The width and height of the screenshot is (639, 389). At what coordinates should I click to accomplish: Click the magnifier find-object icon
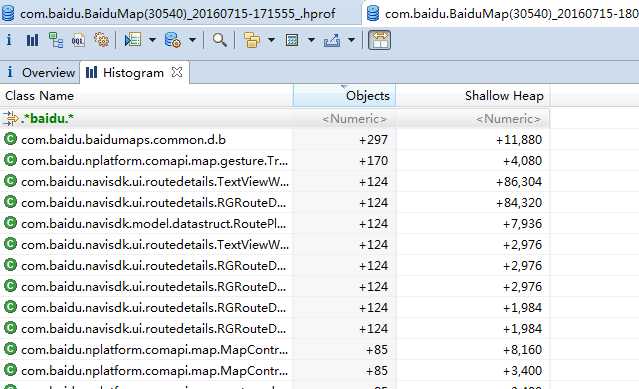pyautogui.click(x=220, y=40)
